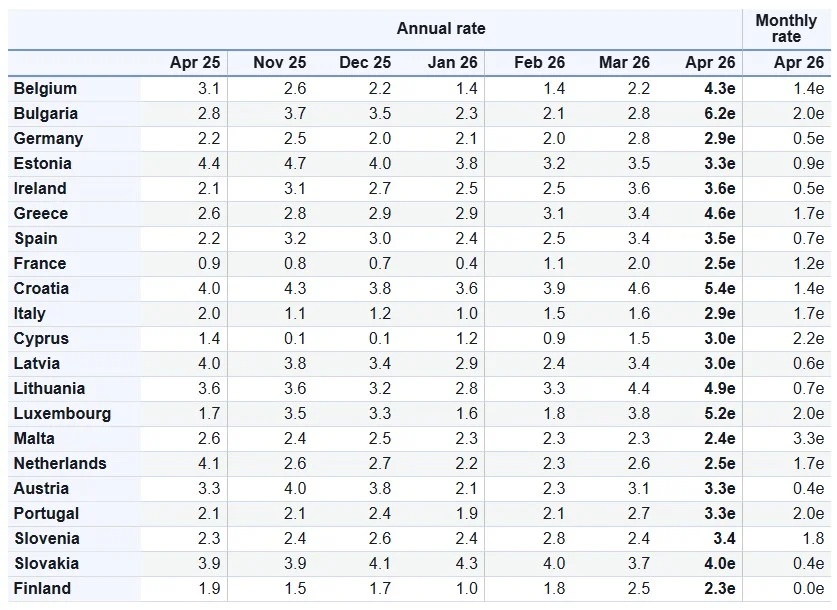837x610 pixels.
Task: Select Finland's 0.0e monthly rate cell
Action: [x=808, y=589]
